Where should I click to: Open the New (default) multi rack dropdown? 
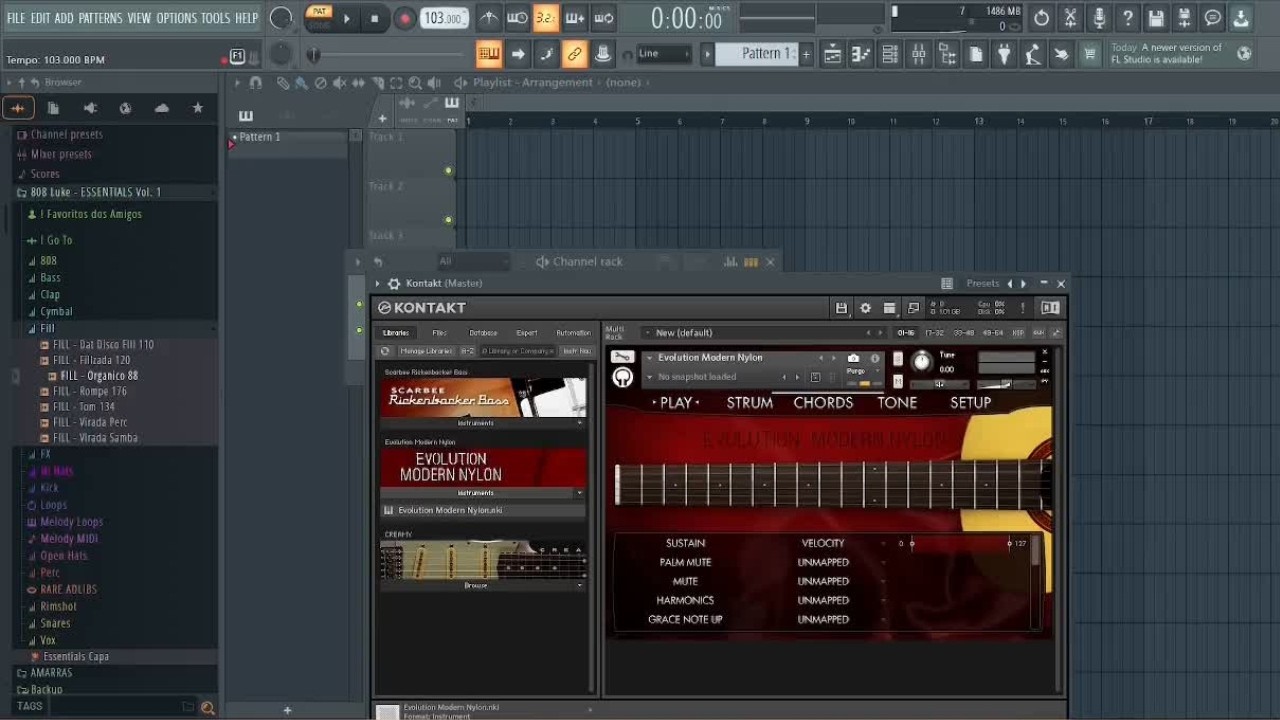click(760, 333)
